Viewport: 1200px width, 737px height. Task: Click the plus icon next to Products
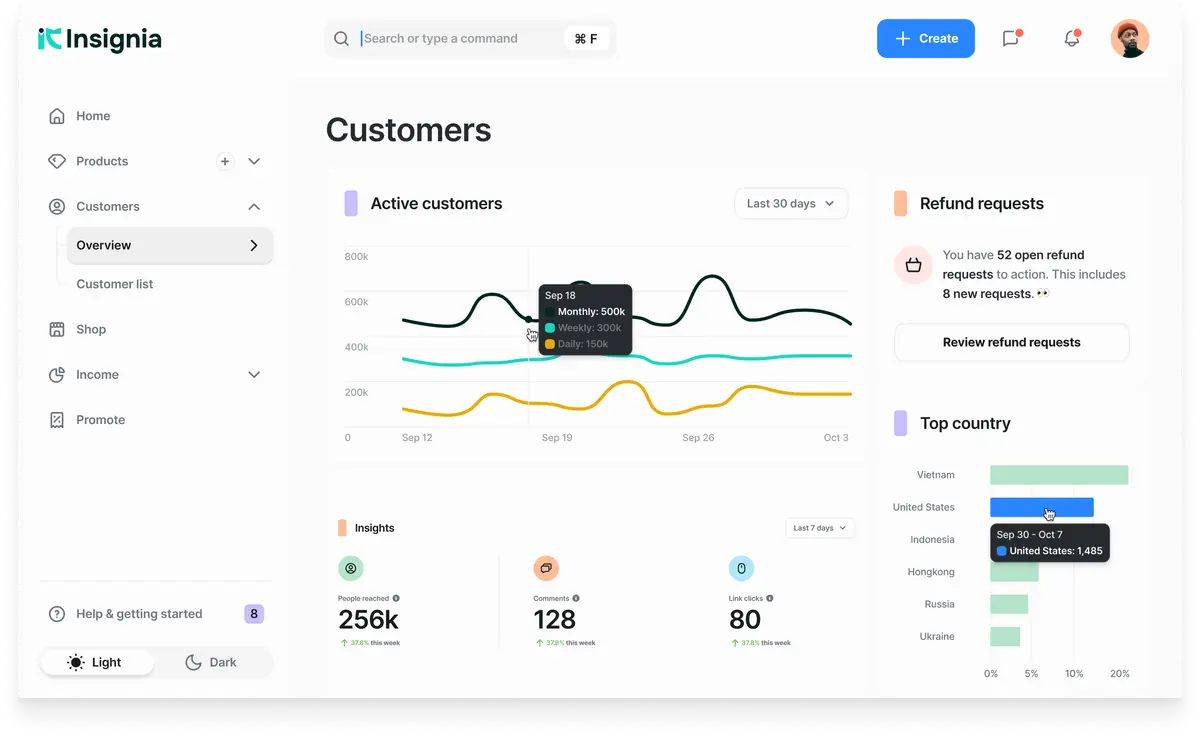225,161
